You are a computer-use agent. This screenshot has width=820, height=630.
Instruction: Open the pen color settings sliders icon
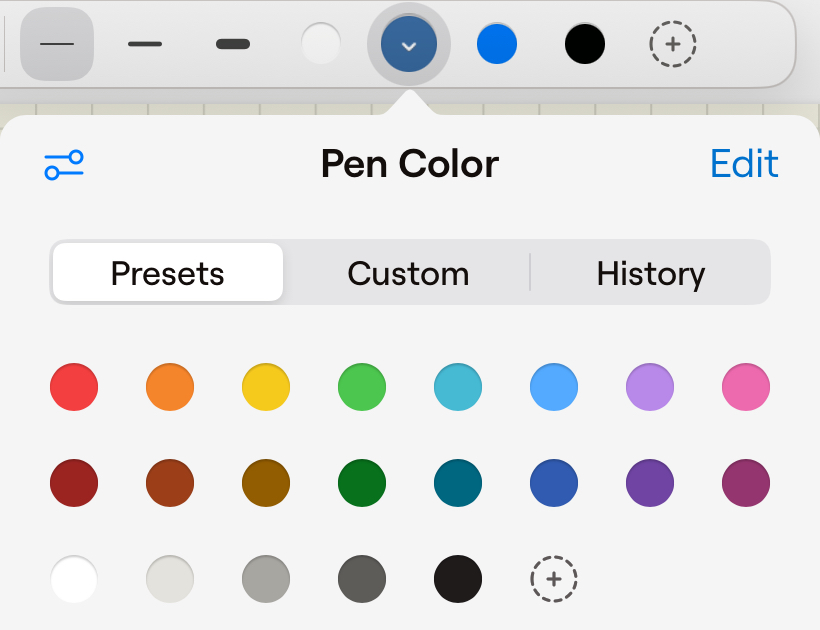pyautogui.click(x=63, y=163)
